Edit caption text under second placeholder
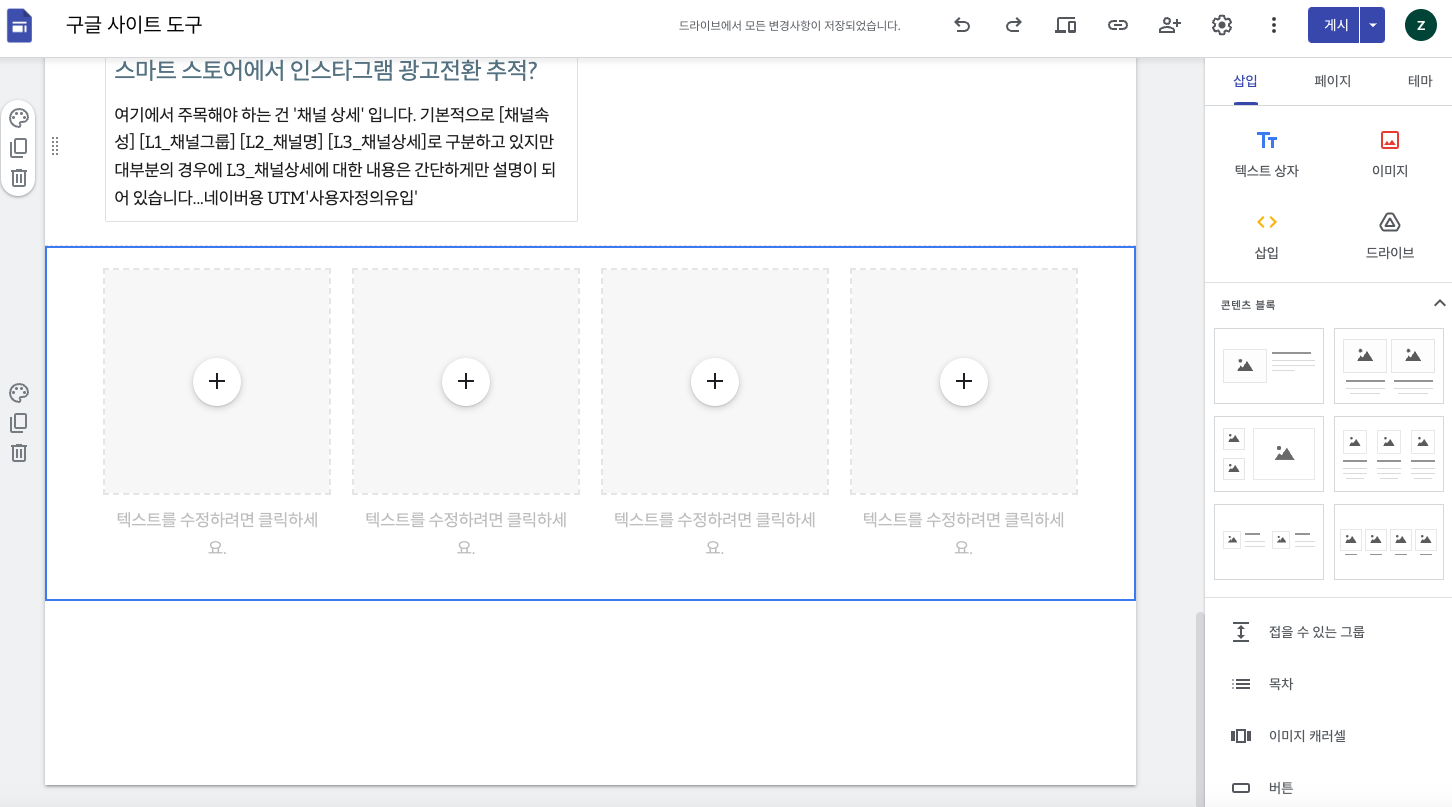 (x=466, y=533)
